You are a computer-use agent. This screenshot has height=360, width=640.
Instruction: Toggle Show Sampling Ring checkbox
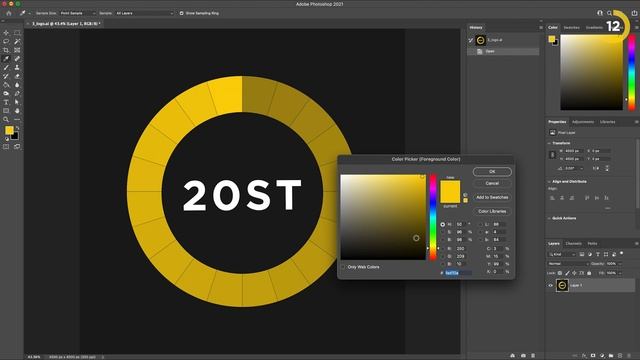coord(181,13)
